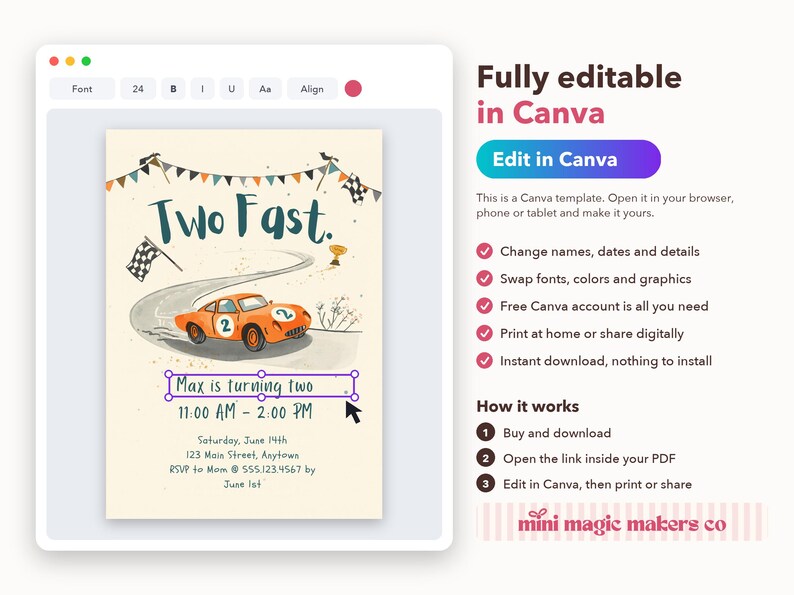Image resolution: width=794 pixels, height=595 pixels.
Task: Open the Align option in toolbar
Action: [x=312, y=89]
